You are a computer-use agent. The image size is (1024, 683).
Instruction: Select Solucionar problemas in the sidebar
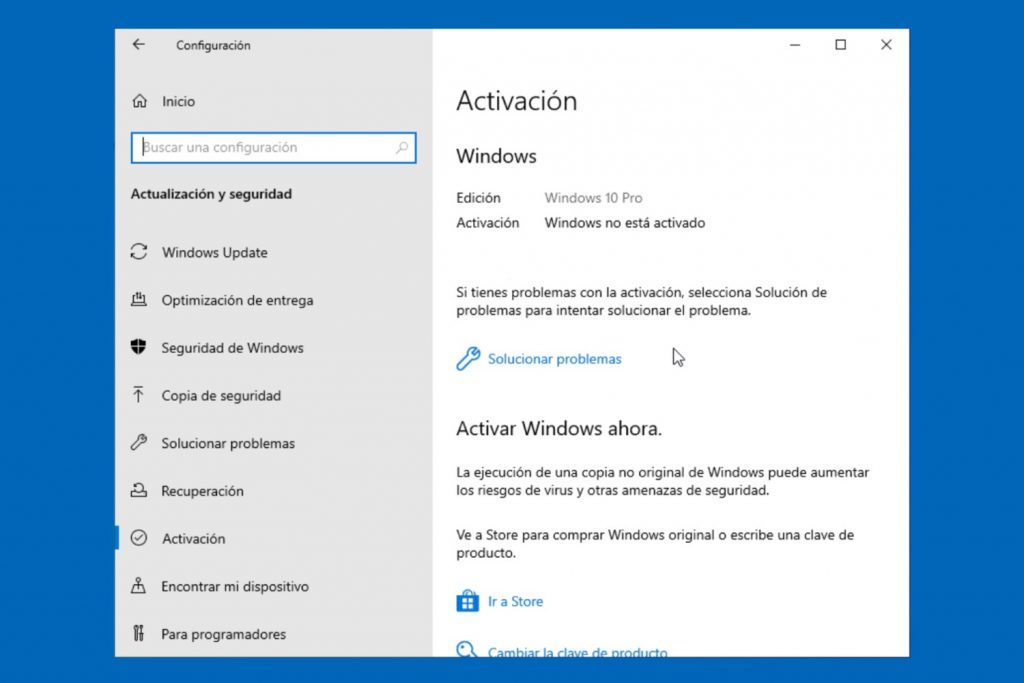click(x=228, y=443)
